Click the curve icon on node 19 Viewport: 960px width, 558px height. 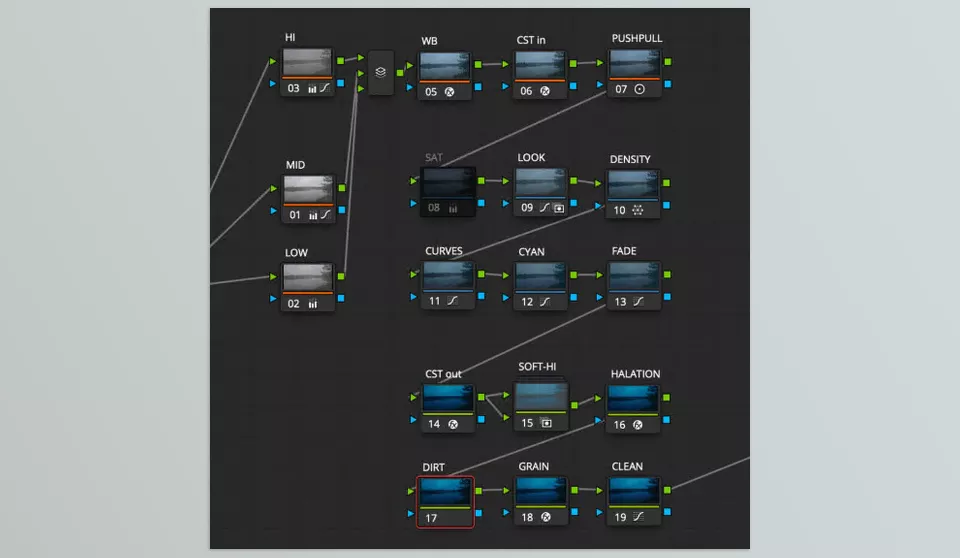pos(639,517)
